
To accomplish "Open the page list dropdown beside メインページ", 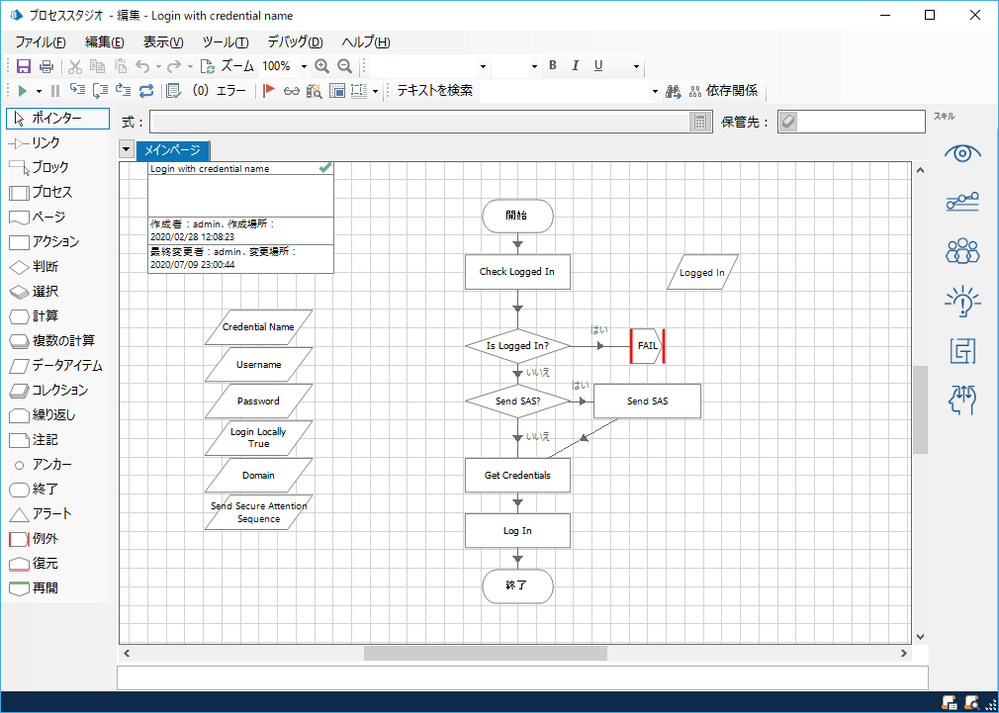I will pyautogui.click(x=127, y=150).
